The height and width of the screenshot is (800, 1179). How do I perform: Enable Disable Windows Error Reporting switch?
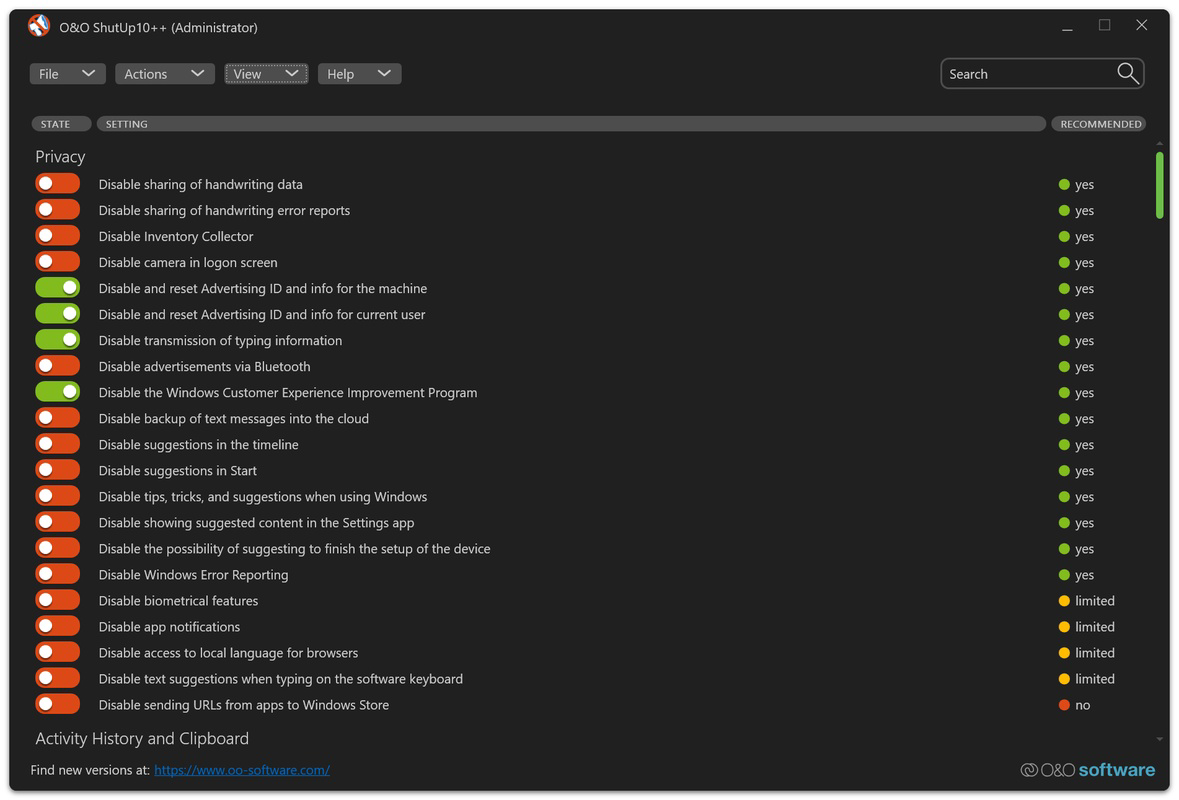tap(57, 574)
